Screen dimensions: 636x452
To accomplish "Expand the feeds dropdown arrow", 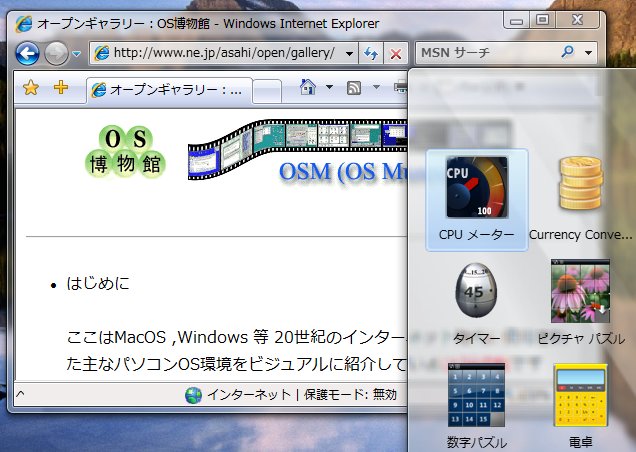I will point(376,87).
